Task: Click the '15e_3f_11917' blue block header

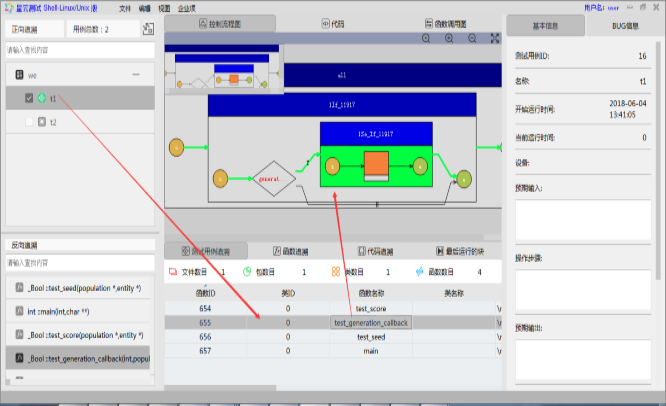Action: 376,134
